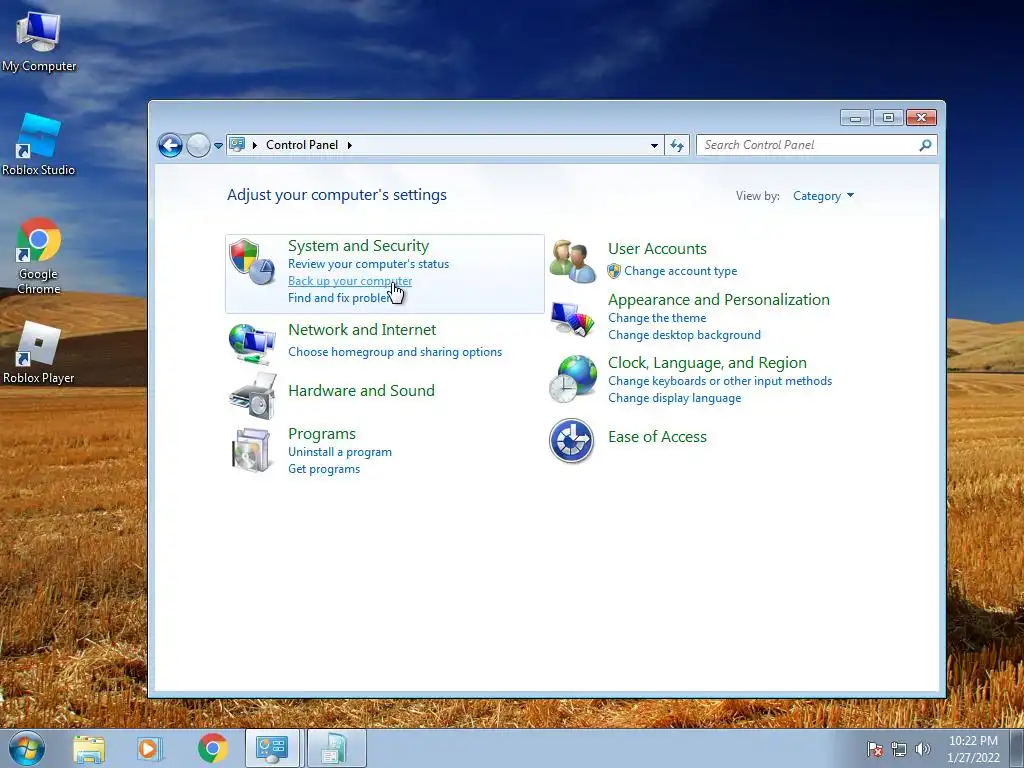Open the Hardware and Sound printer icon
This screenshot has width=1024, height=768.
(253, 396)
